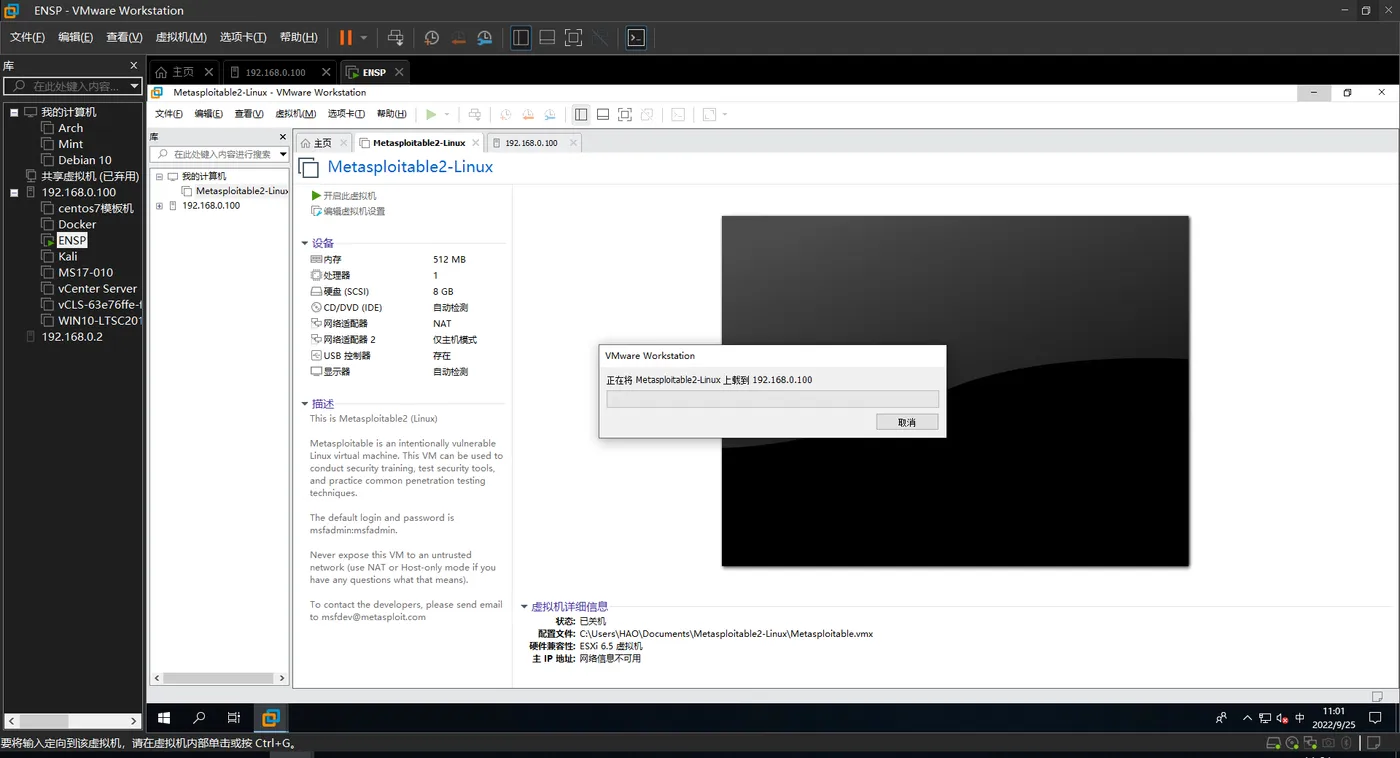The height and width of the screenshot is (758, 1400).
Task: Open 编辑(E) menu in inner window
Action: pyautogui.click(x=209, y=114)
